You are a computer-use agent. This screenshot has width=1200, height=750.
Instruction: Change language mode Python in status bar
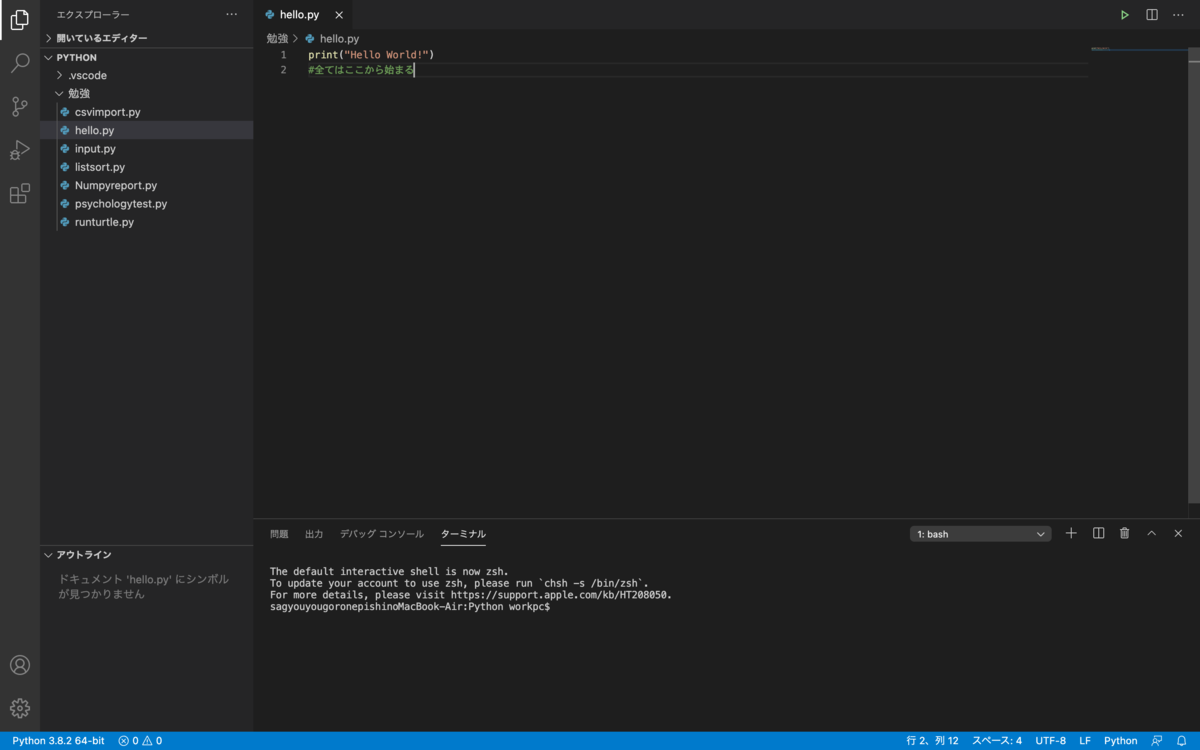pos(1121,741)
